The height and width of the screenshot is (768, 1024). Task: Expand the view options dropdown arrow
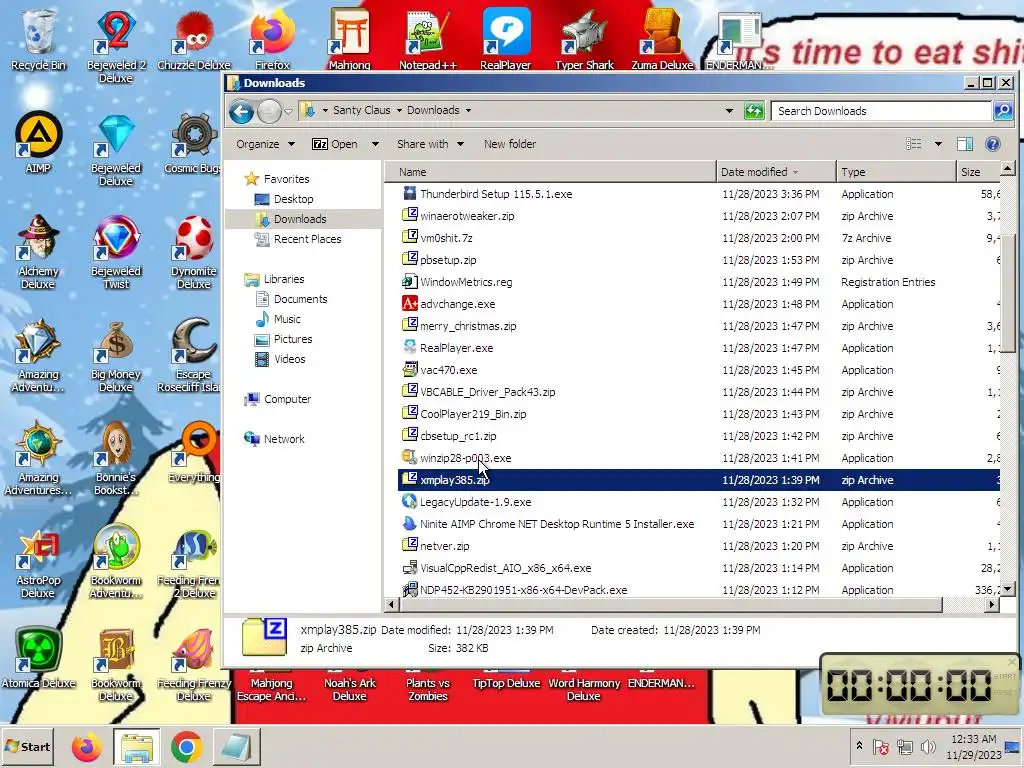938,144
